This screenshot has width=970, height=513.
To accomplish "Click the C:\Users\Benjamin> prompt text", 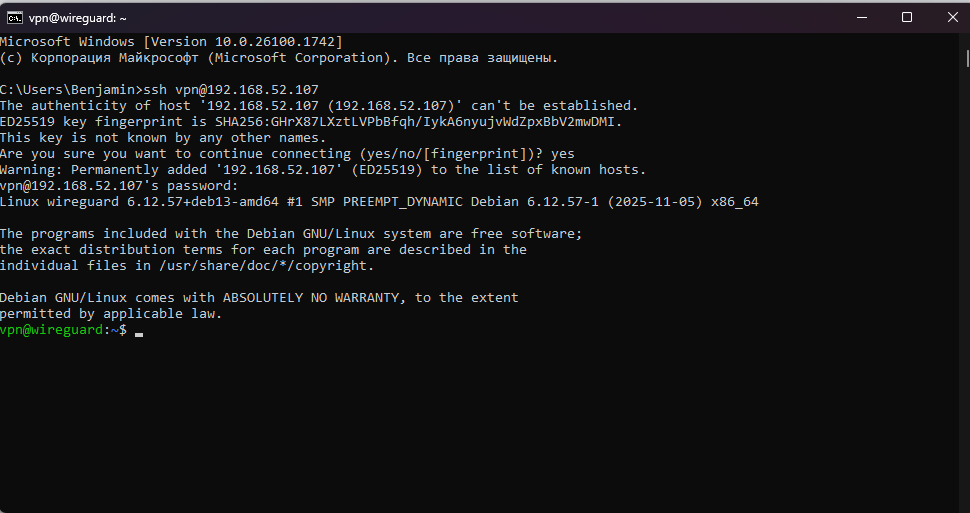I will tap(71, 89).
